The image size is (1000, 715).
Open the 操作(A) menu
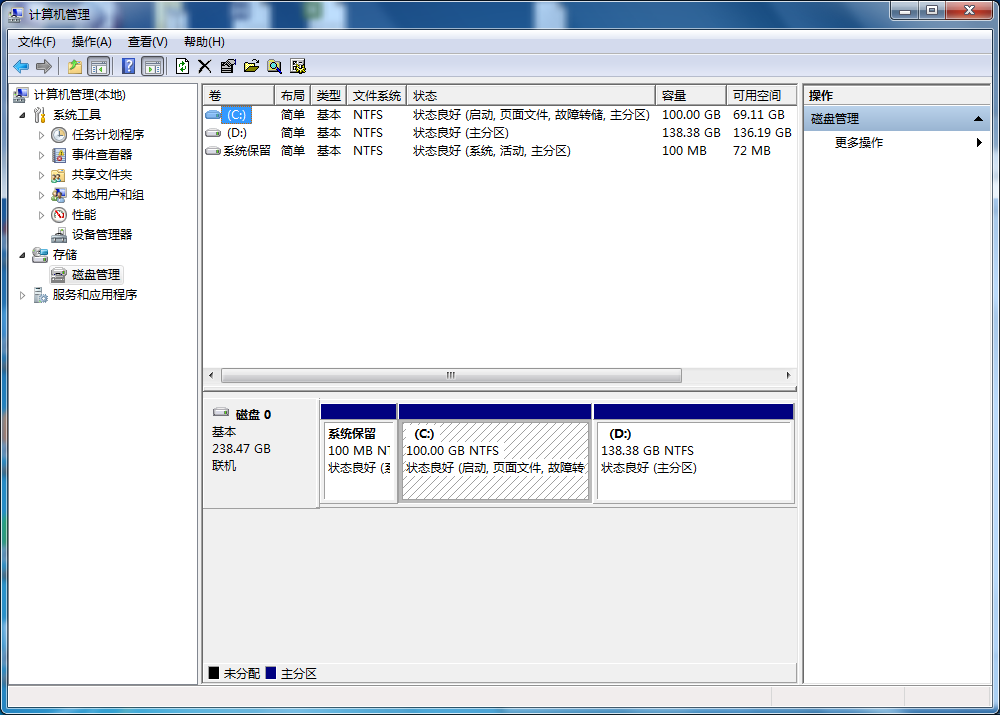coord(92,42)
